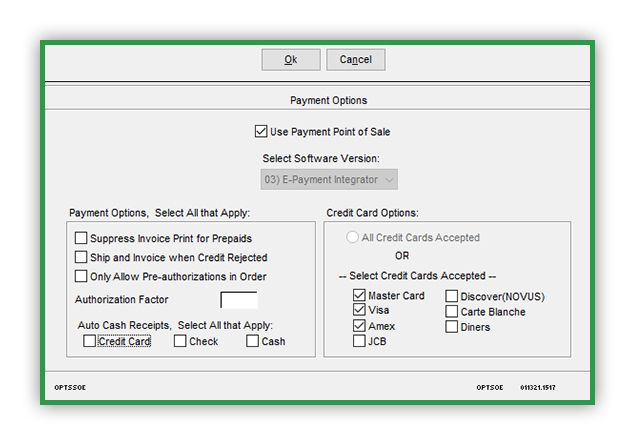Click the Select Credit Cards Accepted heading

pos(418,276)
